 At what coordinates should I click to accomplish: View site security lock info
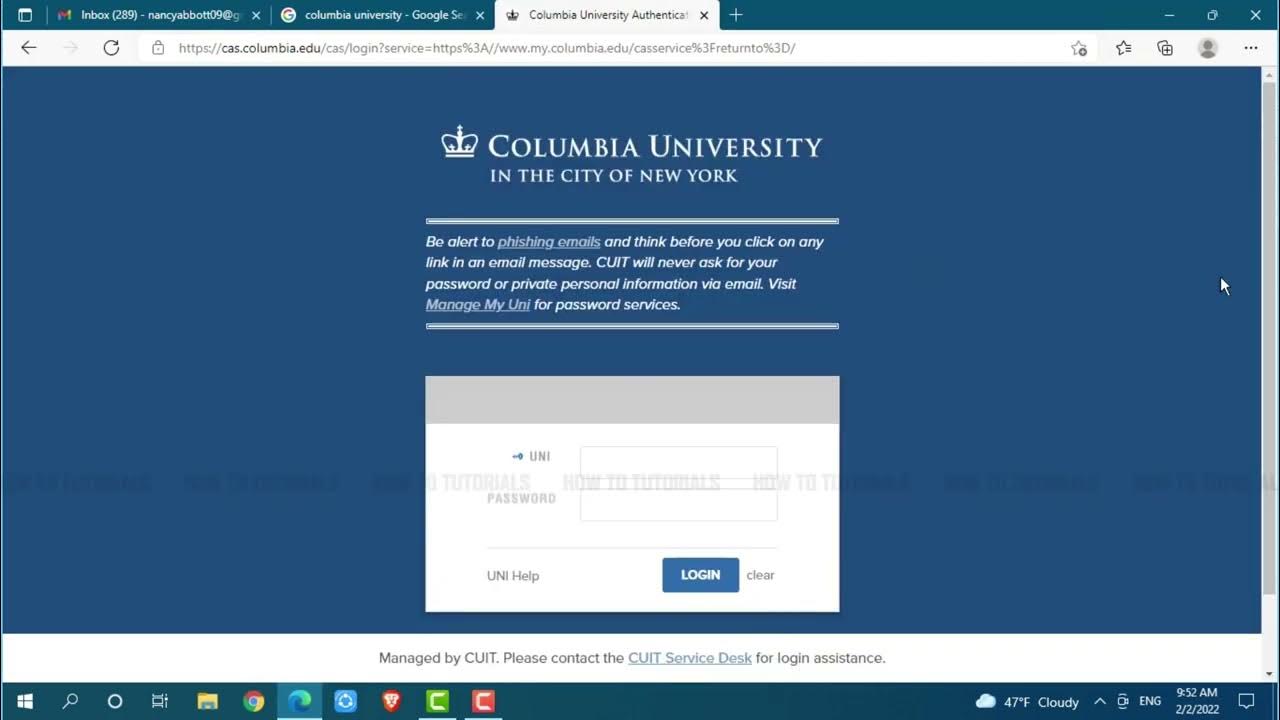tap(158, 48)
